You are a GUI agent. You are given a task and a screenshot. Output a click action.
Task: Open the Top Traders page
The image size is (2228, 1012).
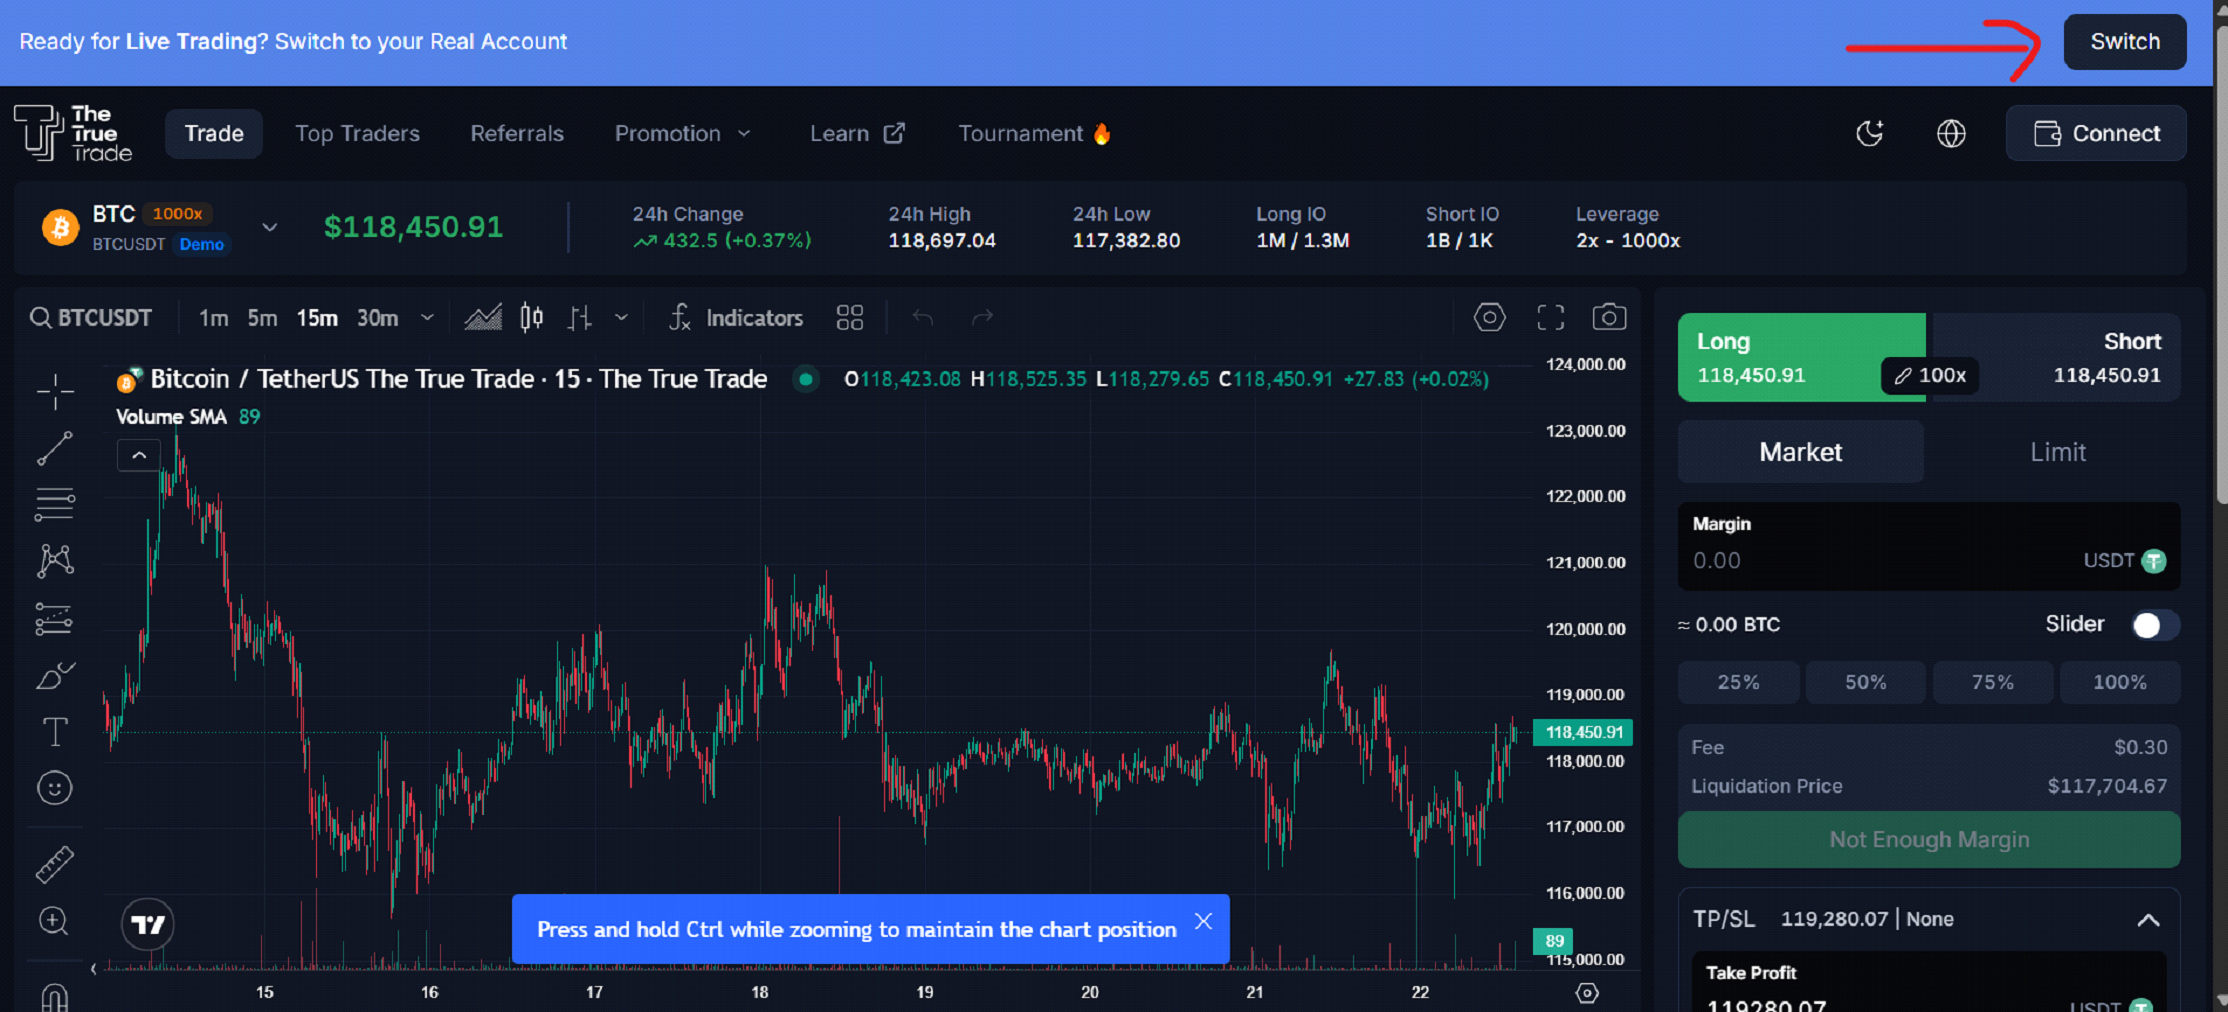tap(357, 133)
